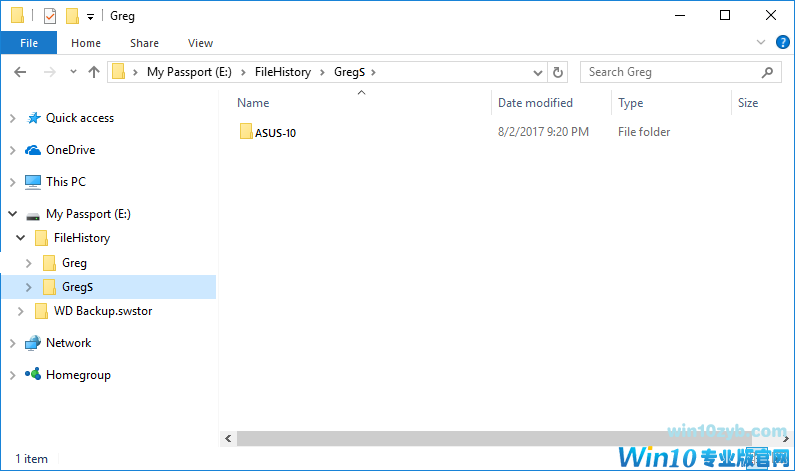This screenshot has height=471, width=795.
Task: Click the Refresh button beside address bar
Action: point(558,72)
